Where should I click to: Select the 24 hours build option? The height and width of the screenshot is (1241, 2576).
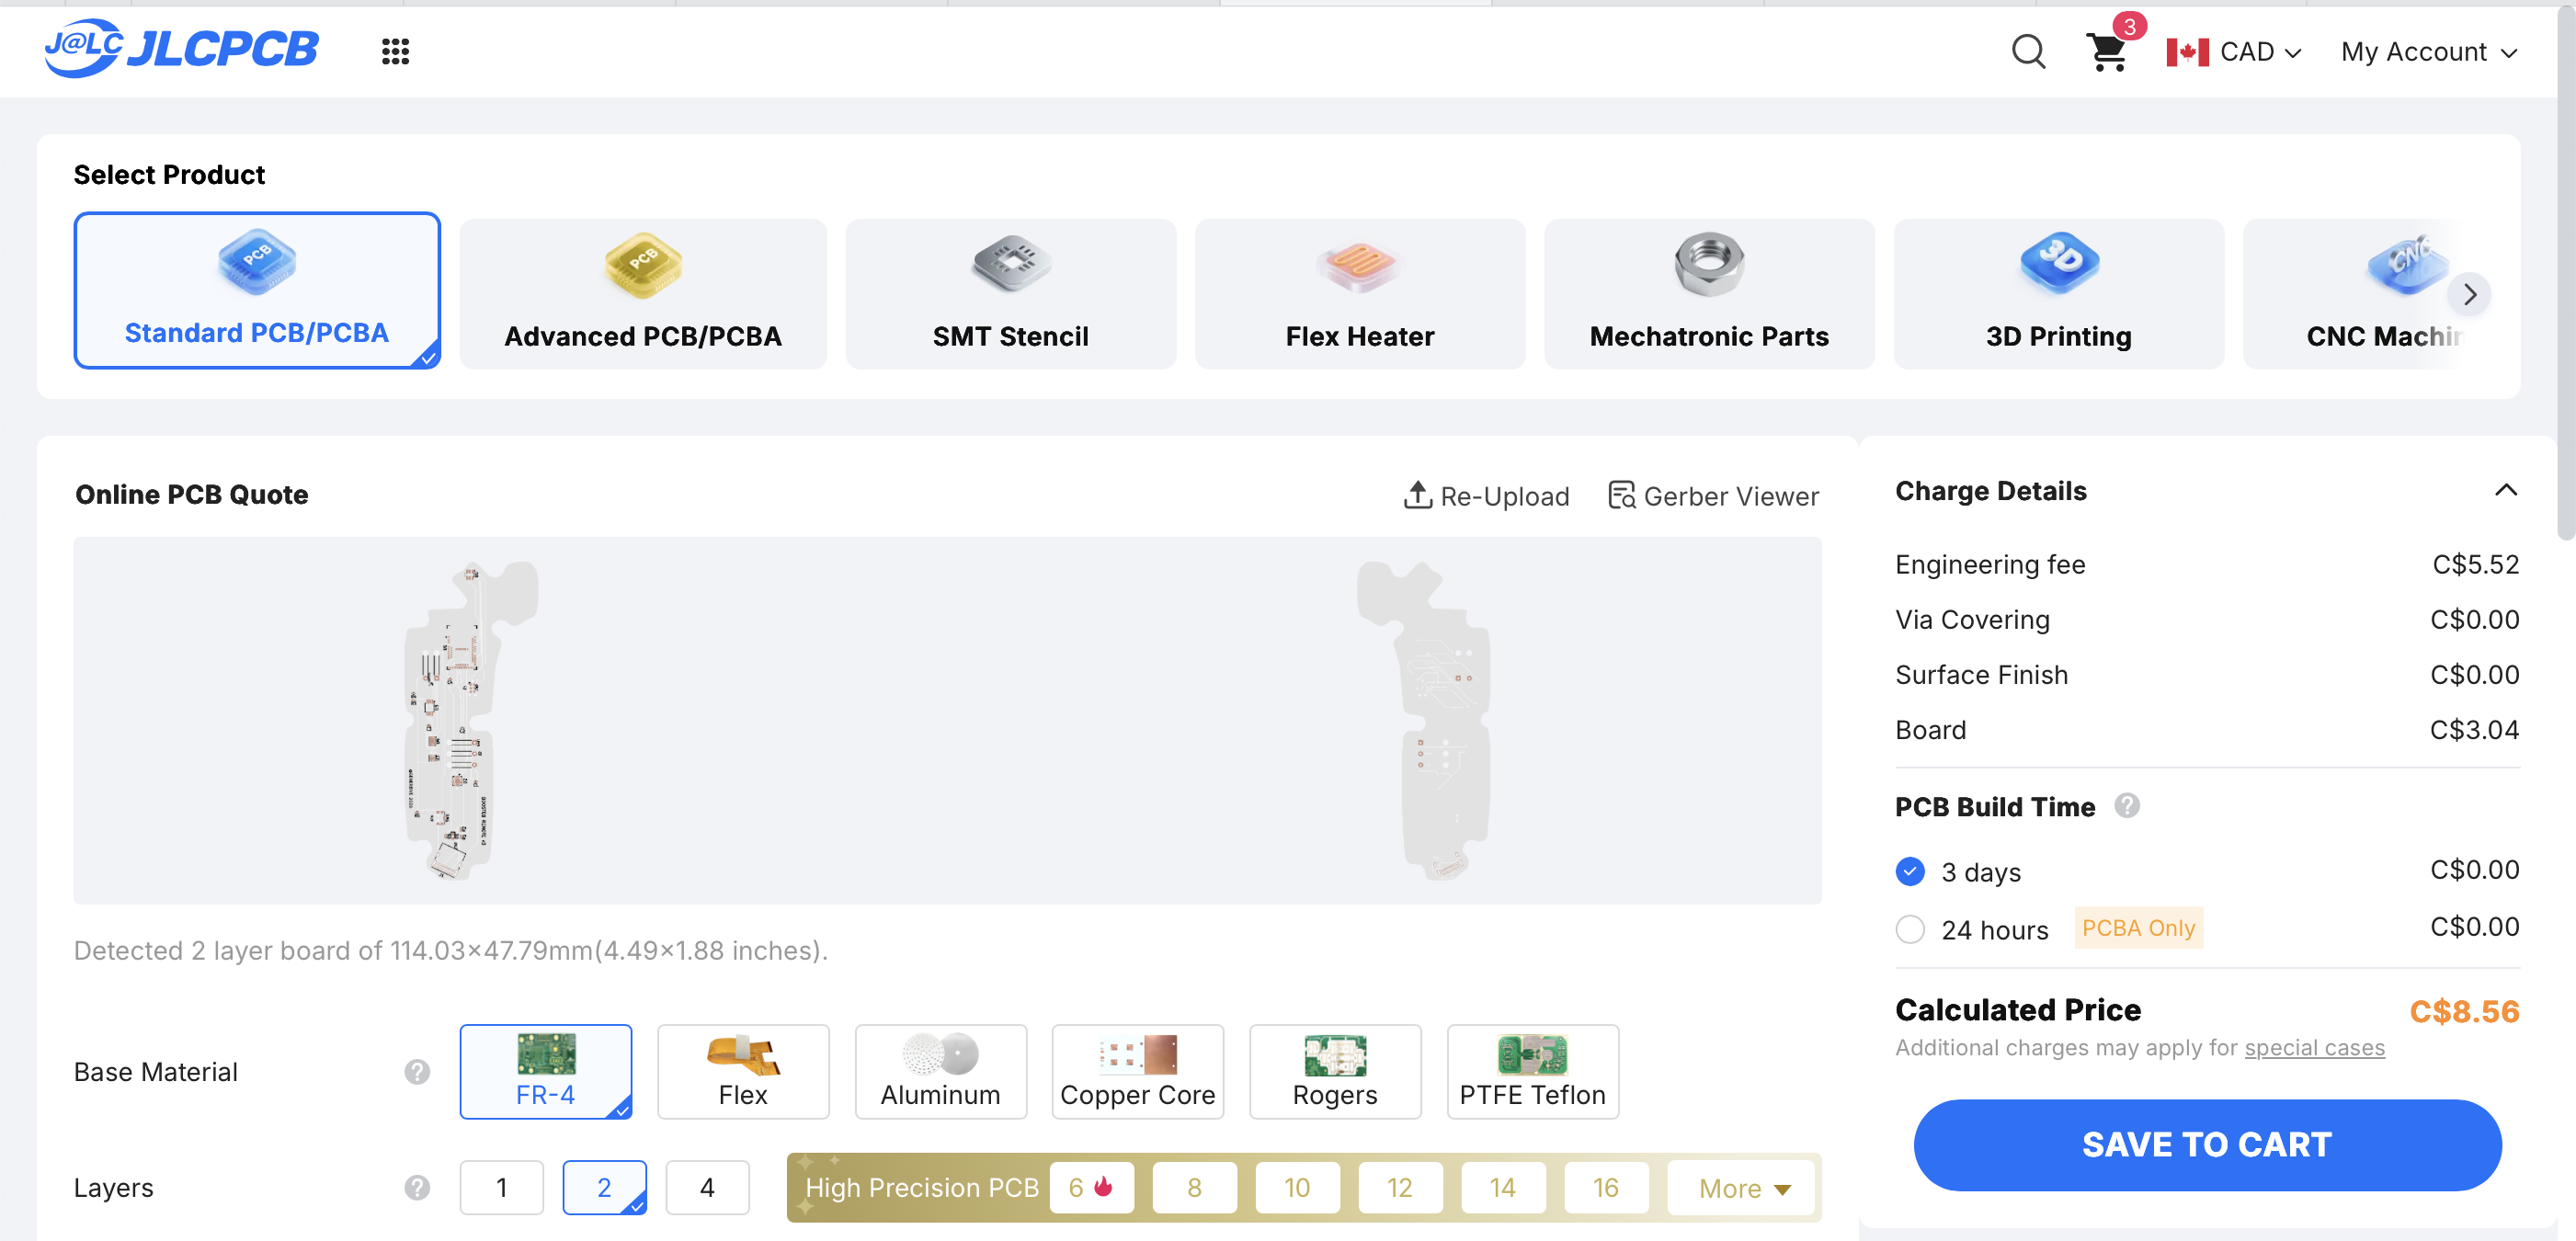(1910, 929)
